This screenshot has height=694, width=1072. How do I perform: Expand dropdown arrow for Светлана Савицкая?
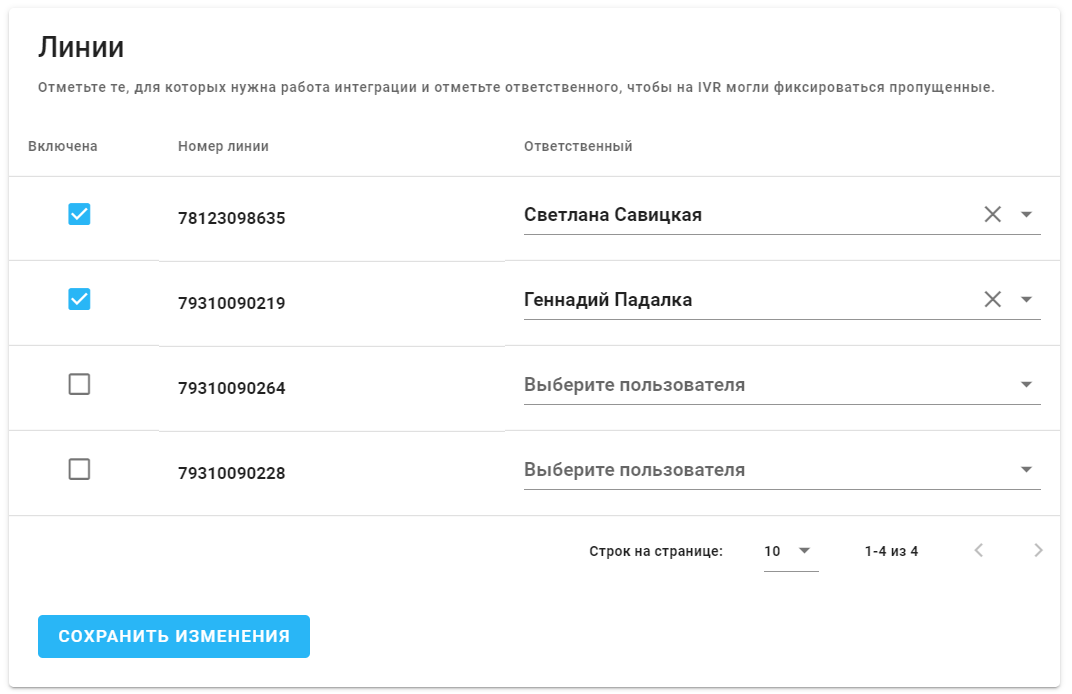[1026, 215]
